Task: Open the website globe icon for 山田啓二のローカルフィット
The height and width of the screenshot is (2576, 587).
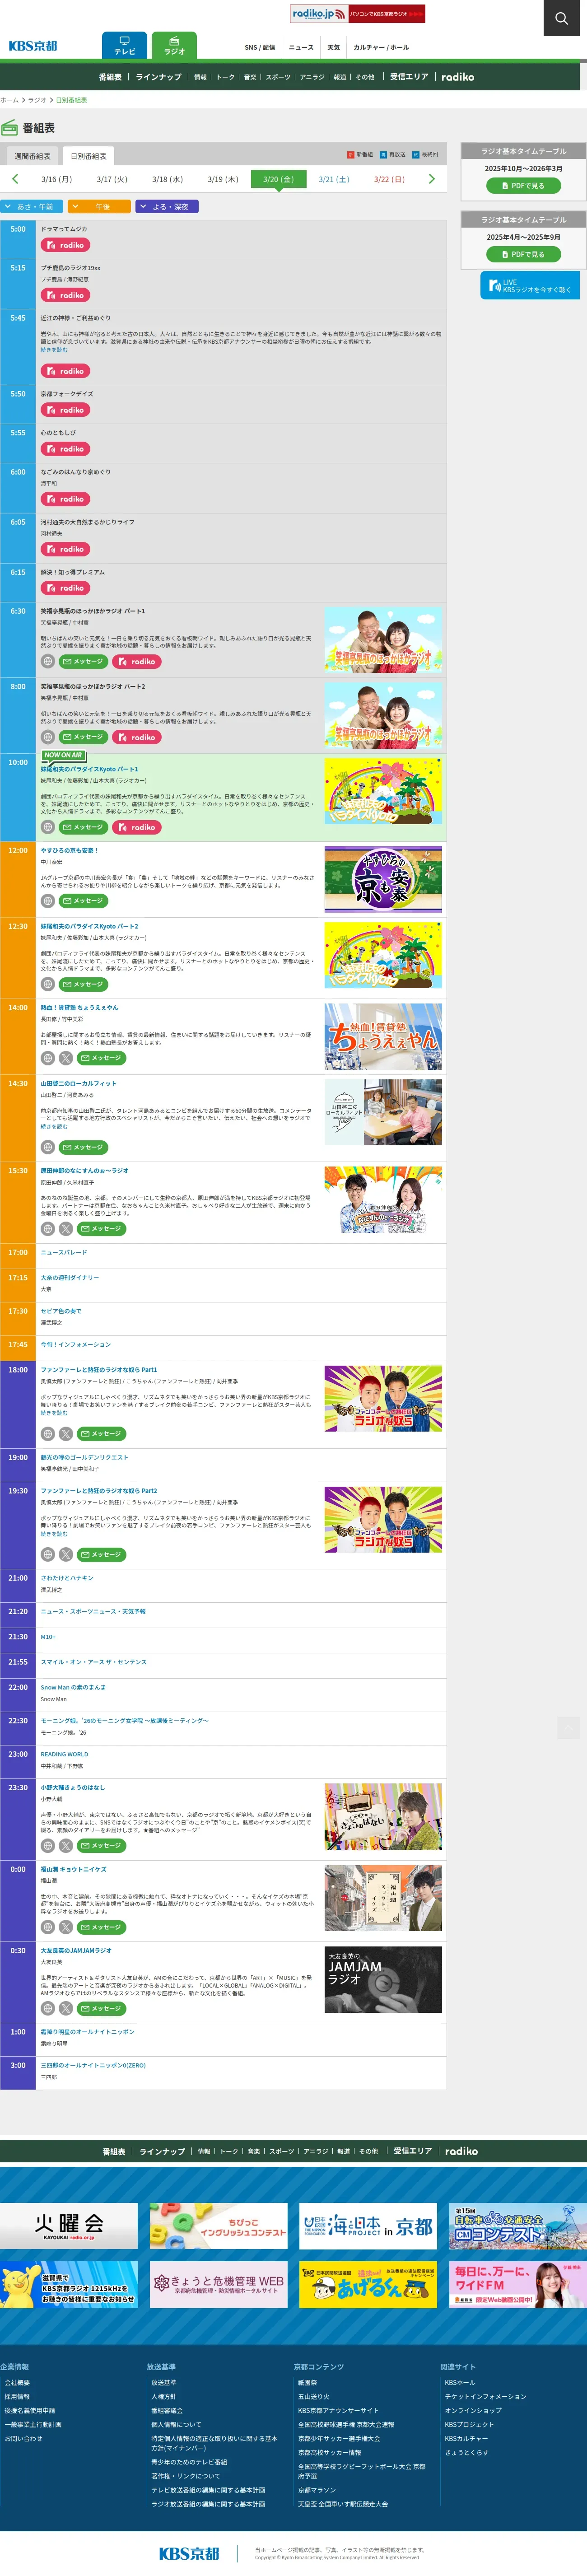Action: coord(48,1147)
